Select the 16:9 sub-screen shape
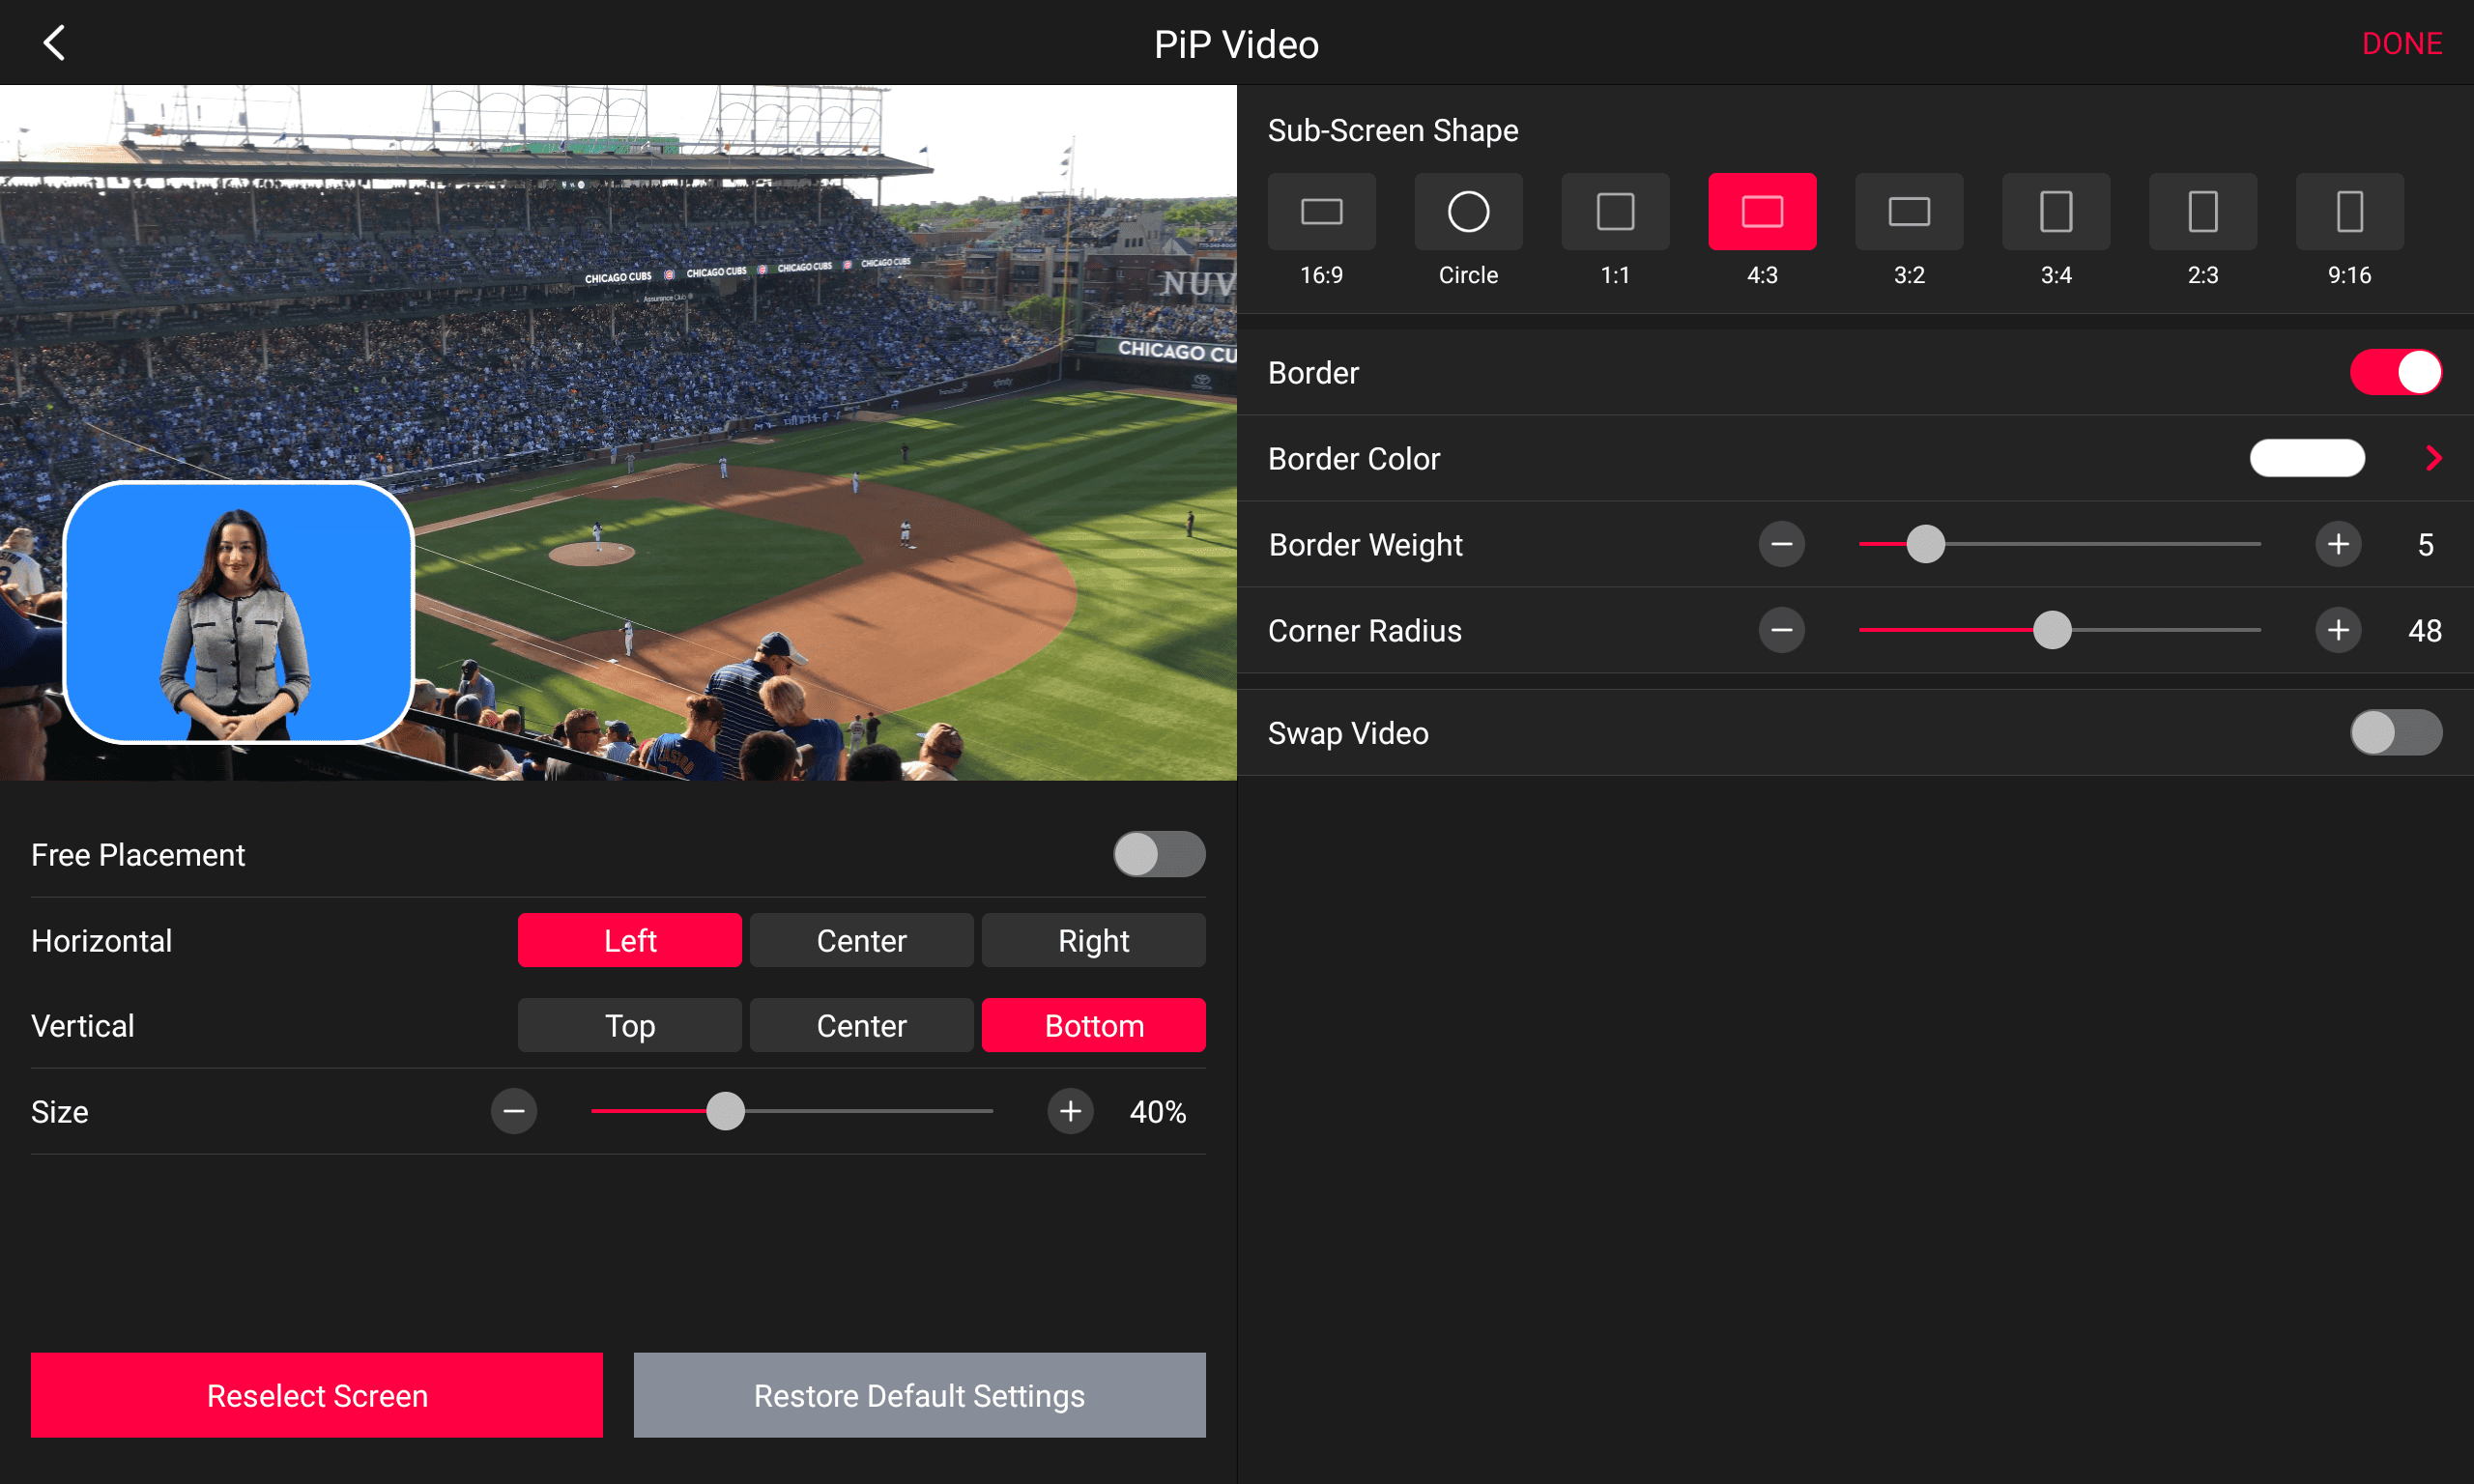The width and height of the screenshot is (2474, 1484). click(x=1320, y=212)
